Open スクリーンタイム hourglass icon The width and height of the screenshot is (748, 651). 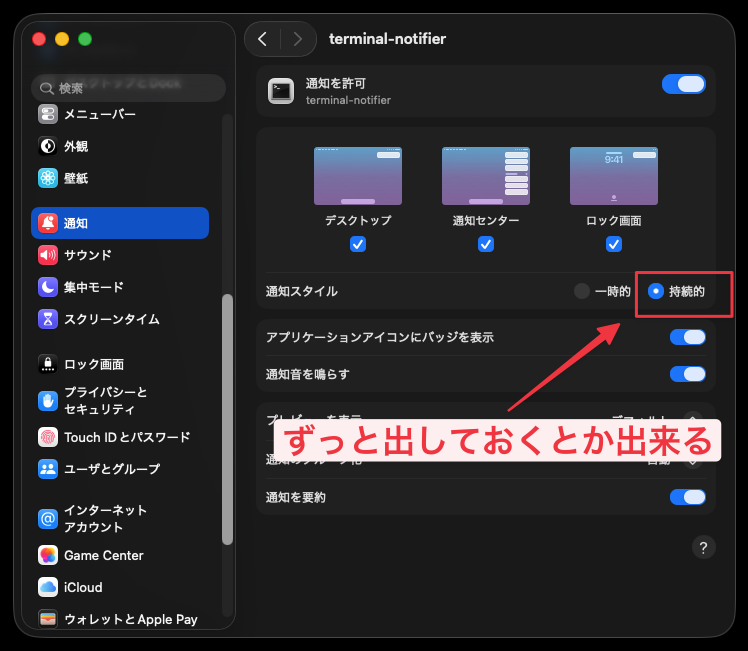click(48, 319)
